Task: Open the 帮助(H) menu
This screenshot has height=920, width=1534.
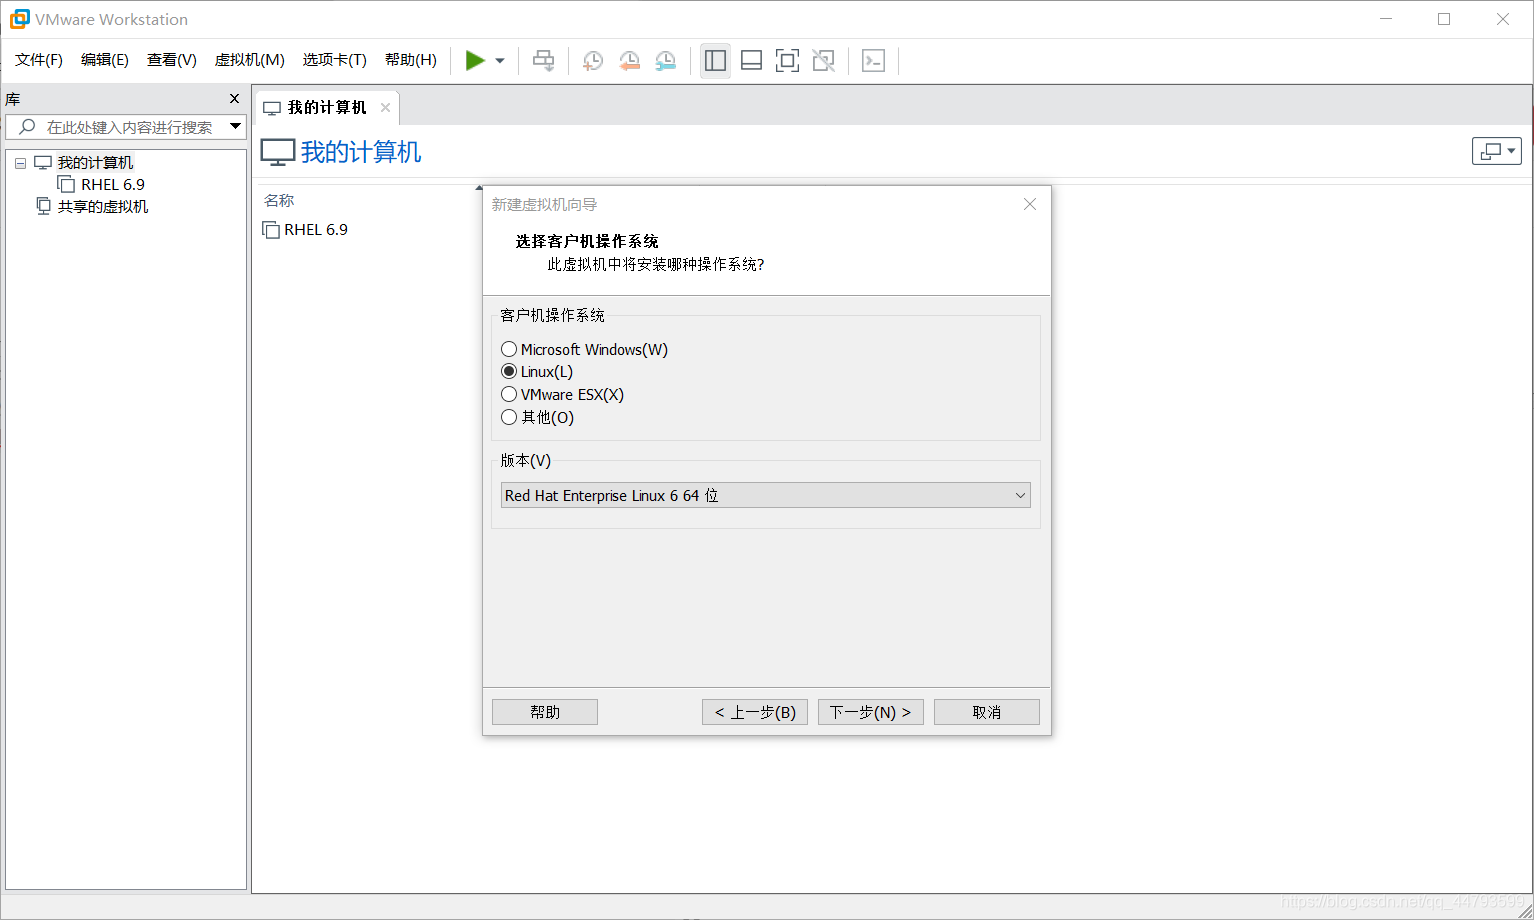Action: (x=411, y=60)
